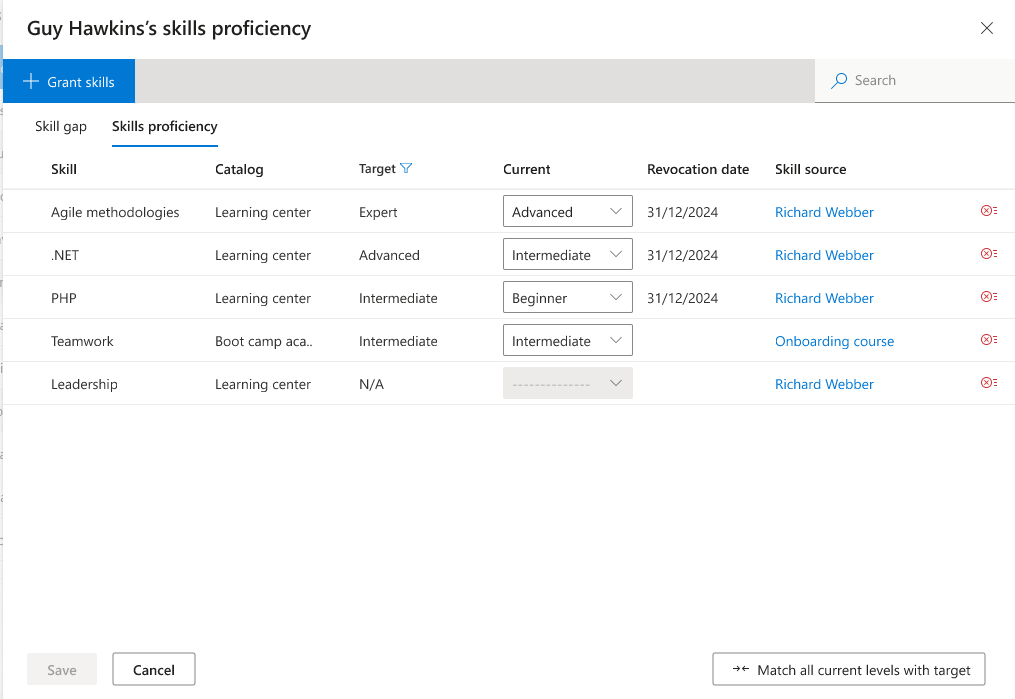Click the Skill column header
The image size is (1015, 699).
(64, 170)
